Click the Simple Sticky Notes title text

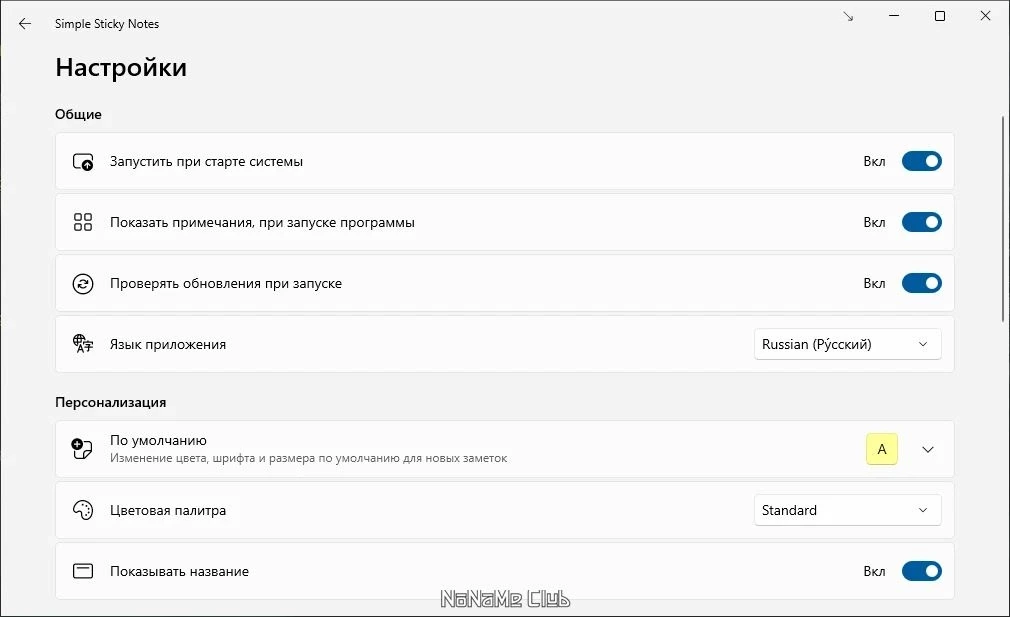click(x=107, y=24)
